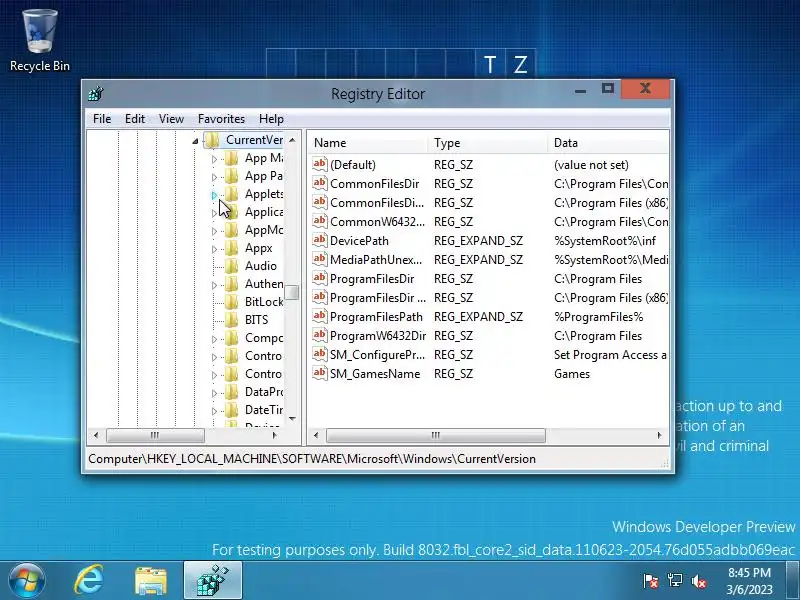The height and width of the screenshot is (600, 800).
Task: Click the ProgramFilesPath value string icon
Action: tap(319, 316)
